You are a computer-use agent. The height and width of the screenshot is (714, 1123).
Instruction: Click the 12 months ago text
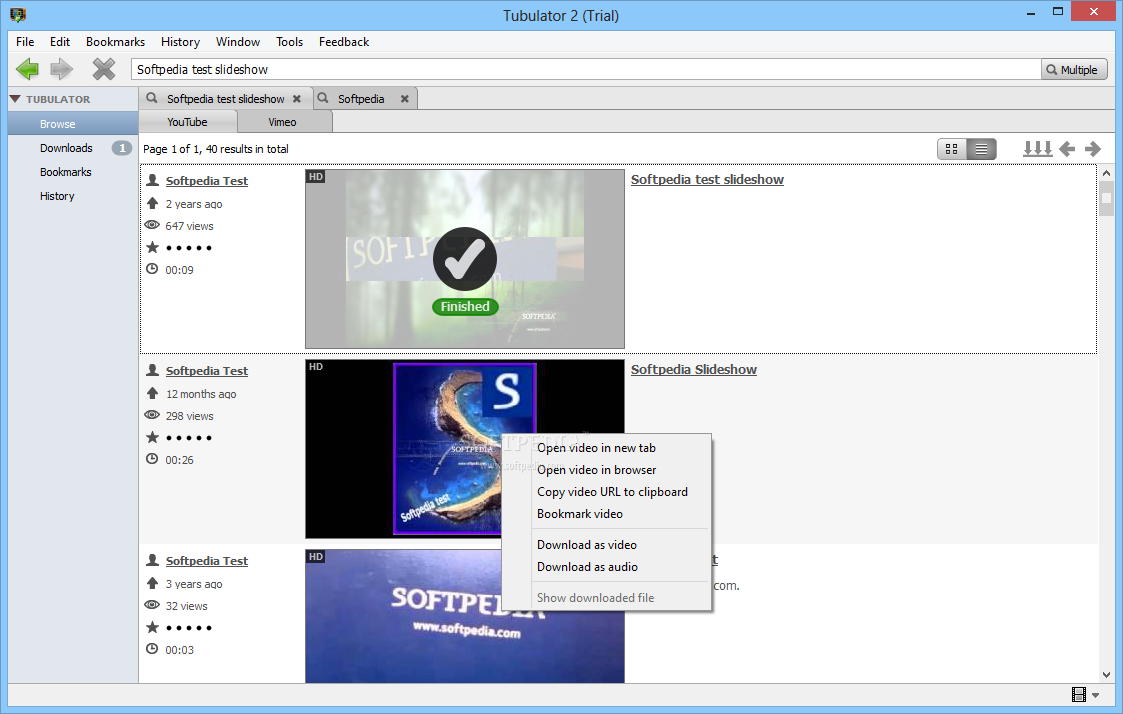(201, 394)
